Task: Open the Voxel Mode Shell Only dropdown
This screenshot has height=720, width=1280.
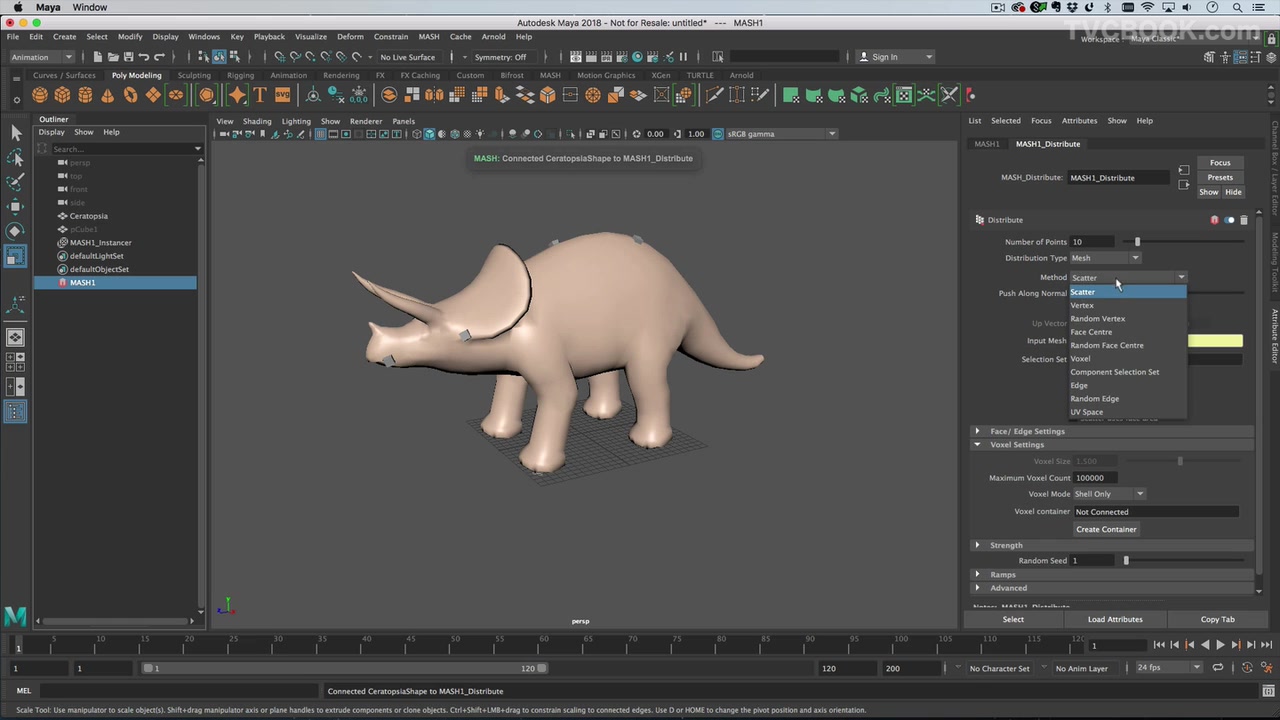Action: (1109, 494)
